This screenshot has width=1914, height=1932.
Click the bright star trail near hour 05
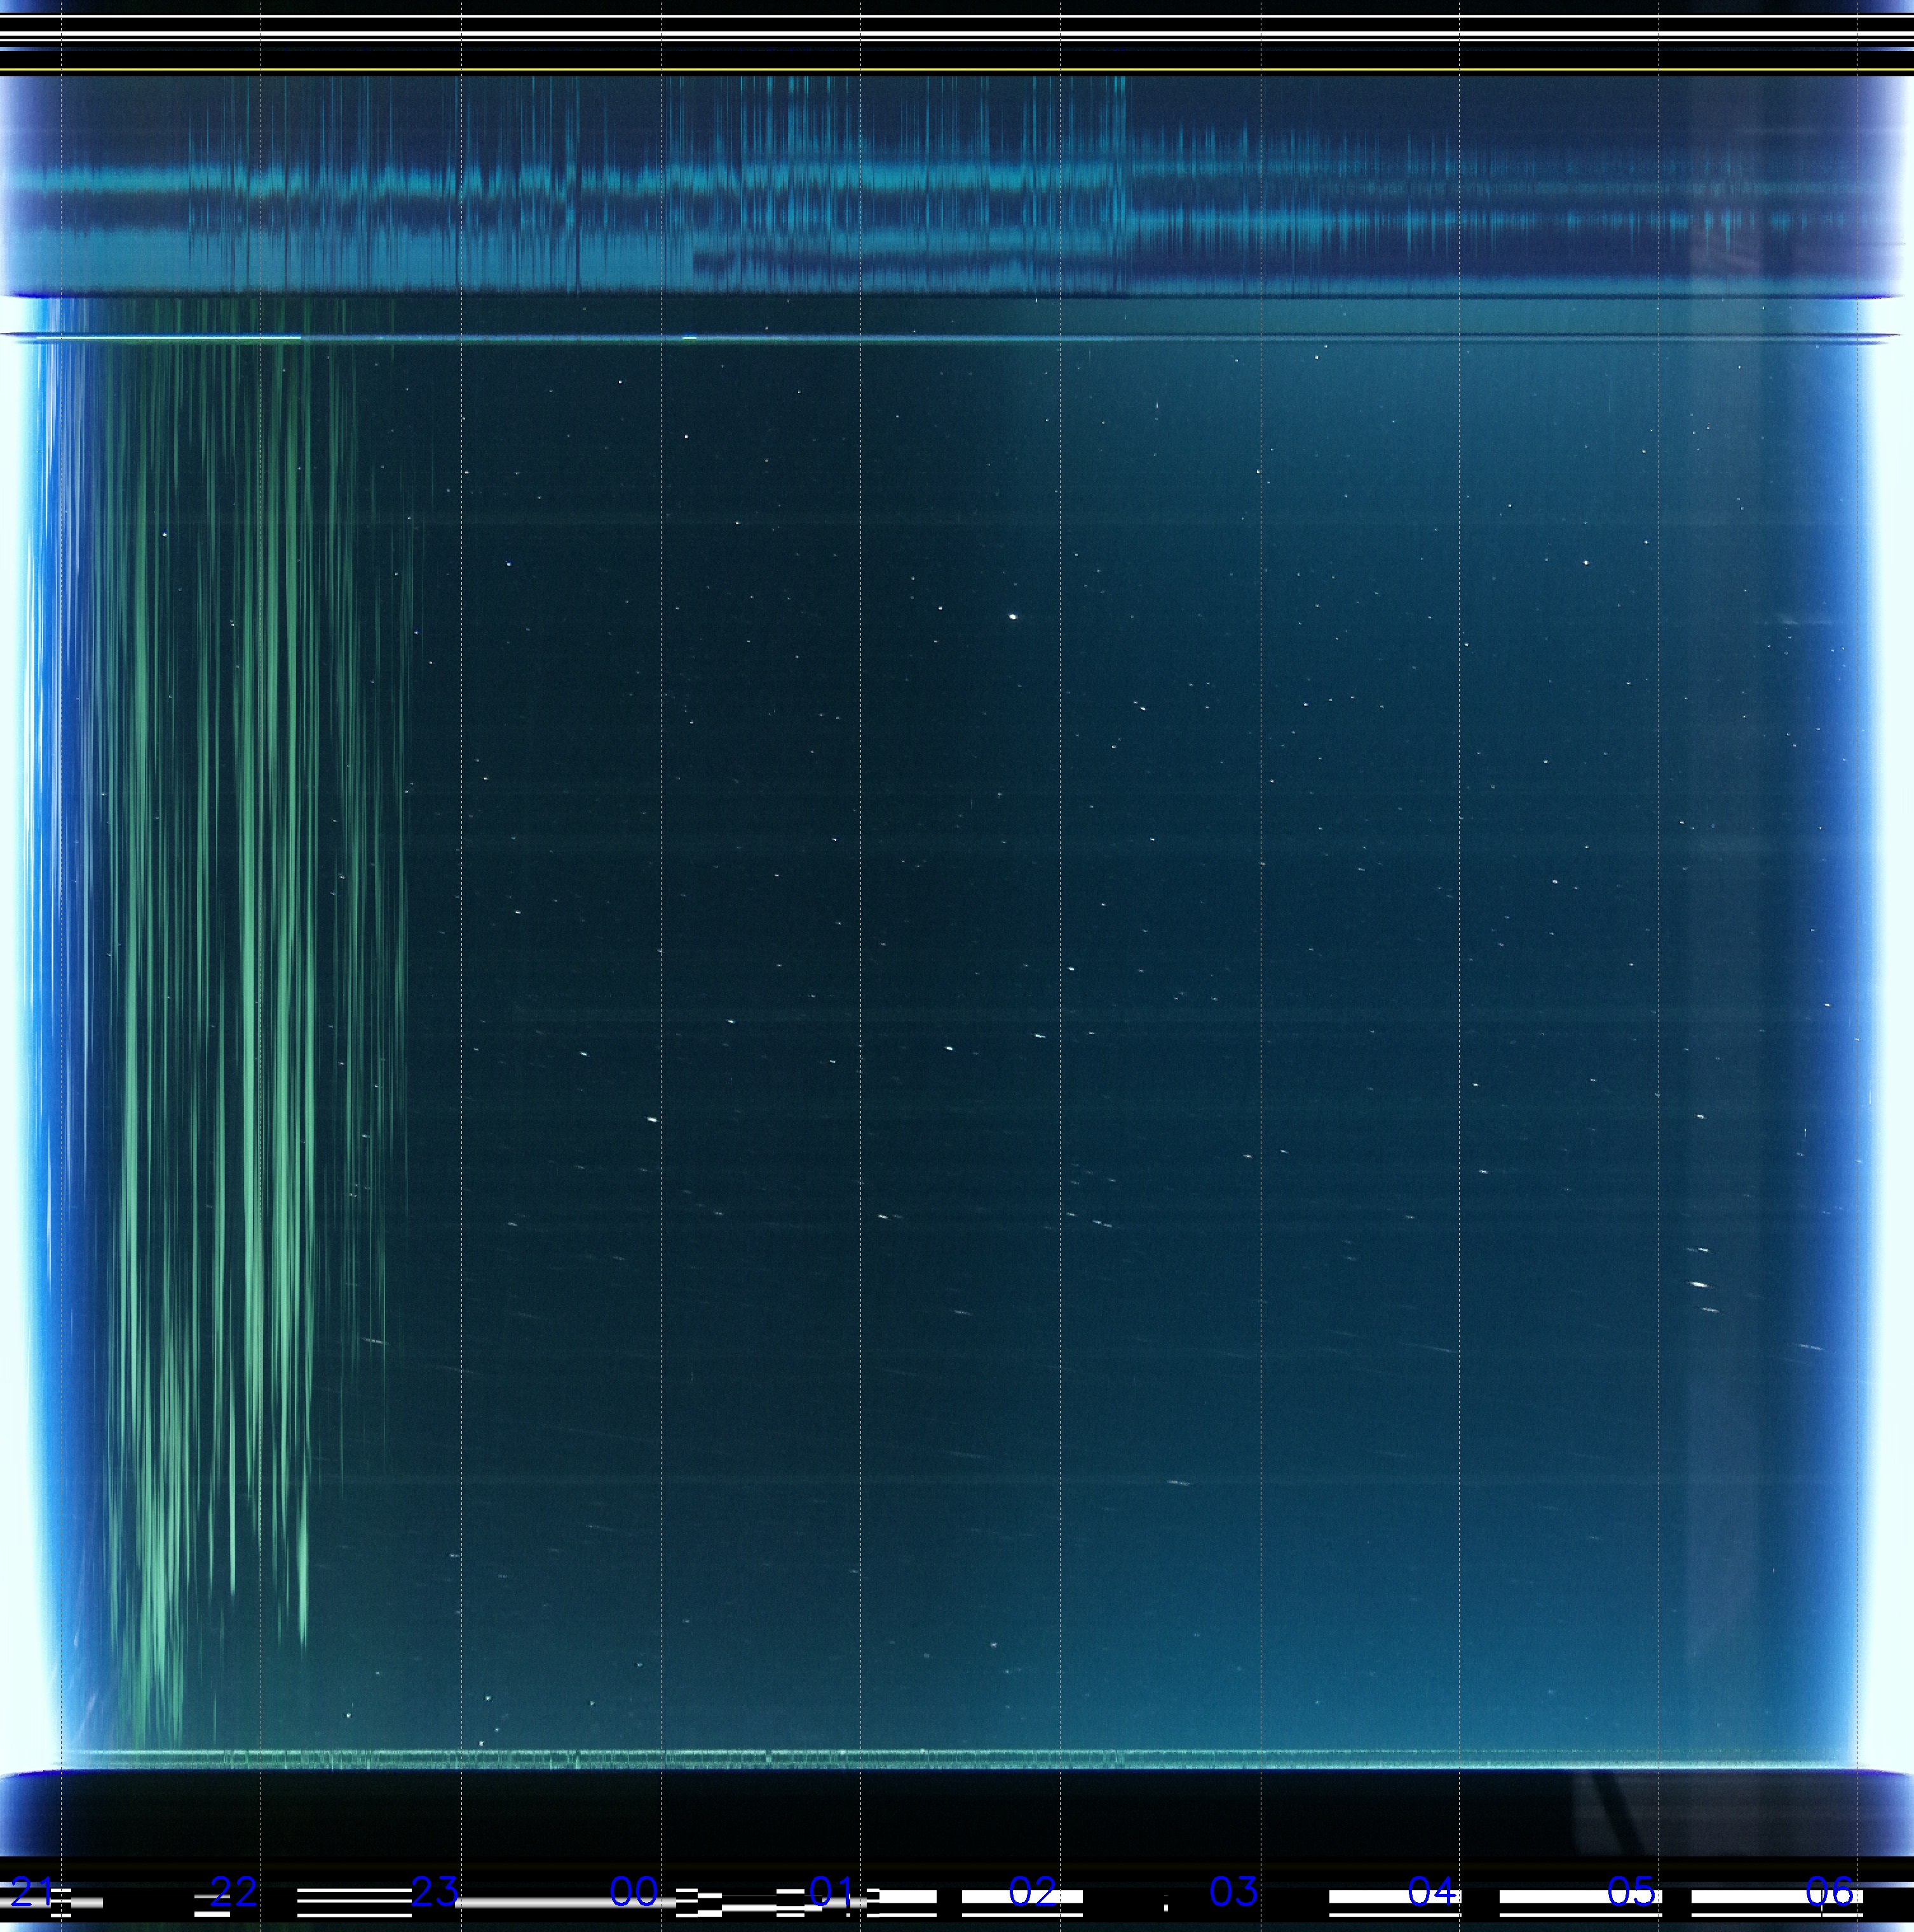coord(1698,1284)
